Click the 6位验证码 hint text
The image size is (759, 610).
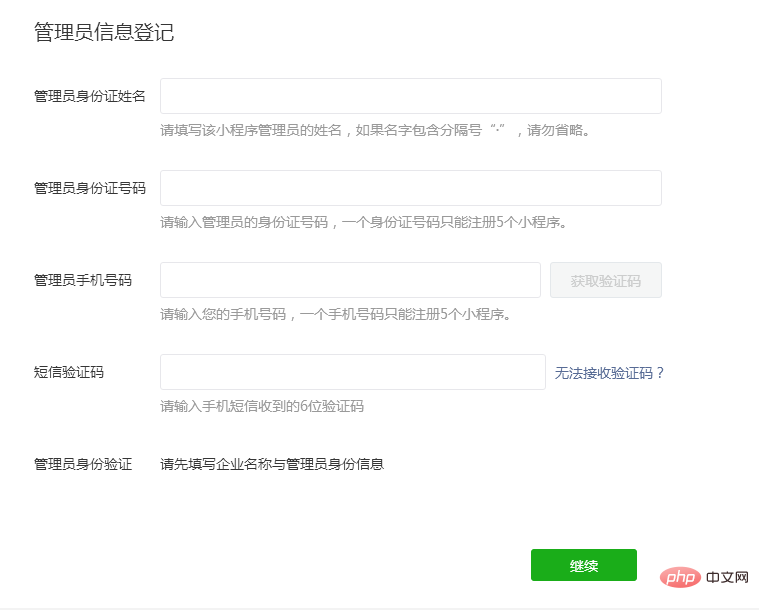point(262,406)
